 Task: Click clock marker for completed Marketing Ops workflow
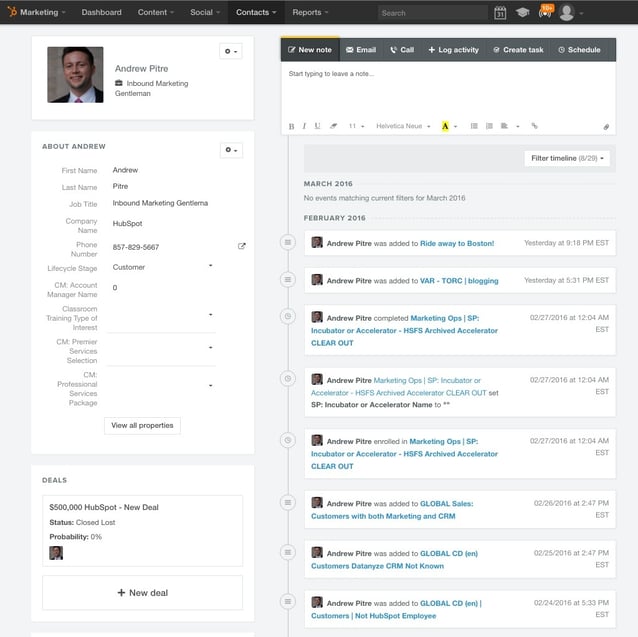(x=288, y=316)
